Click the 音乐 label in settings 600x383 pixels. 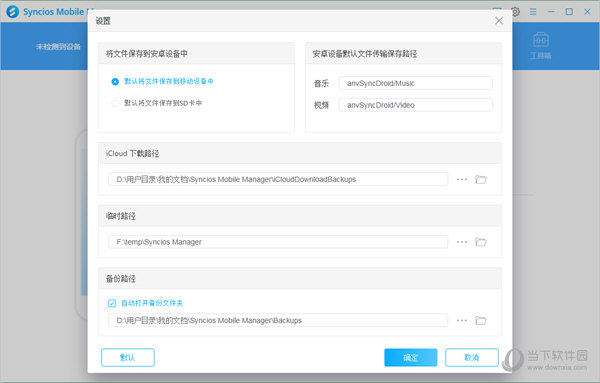click(x=321, y=83)
